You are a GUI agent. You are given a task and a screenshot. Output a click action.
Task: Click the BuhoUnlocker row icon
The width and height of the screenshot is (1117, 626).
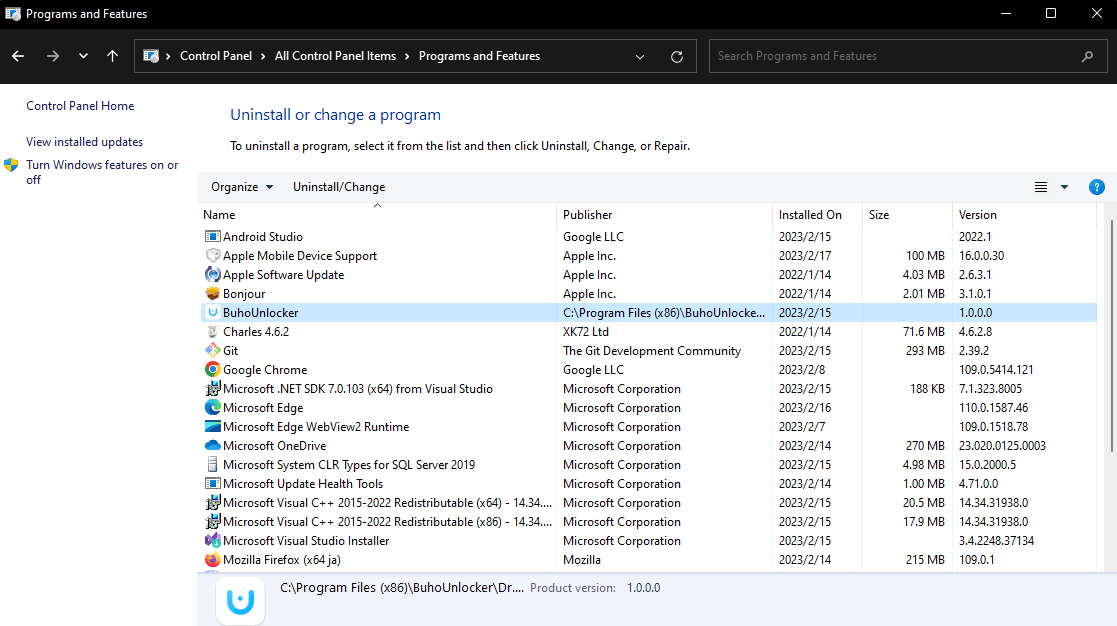(x=212, y=313)
